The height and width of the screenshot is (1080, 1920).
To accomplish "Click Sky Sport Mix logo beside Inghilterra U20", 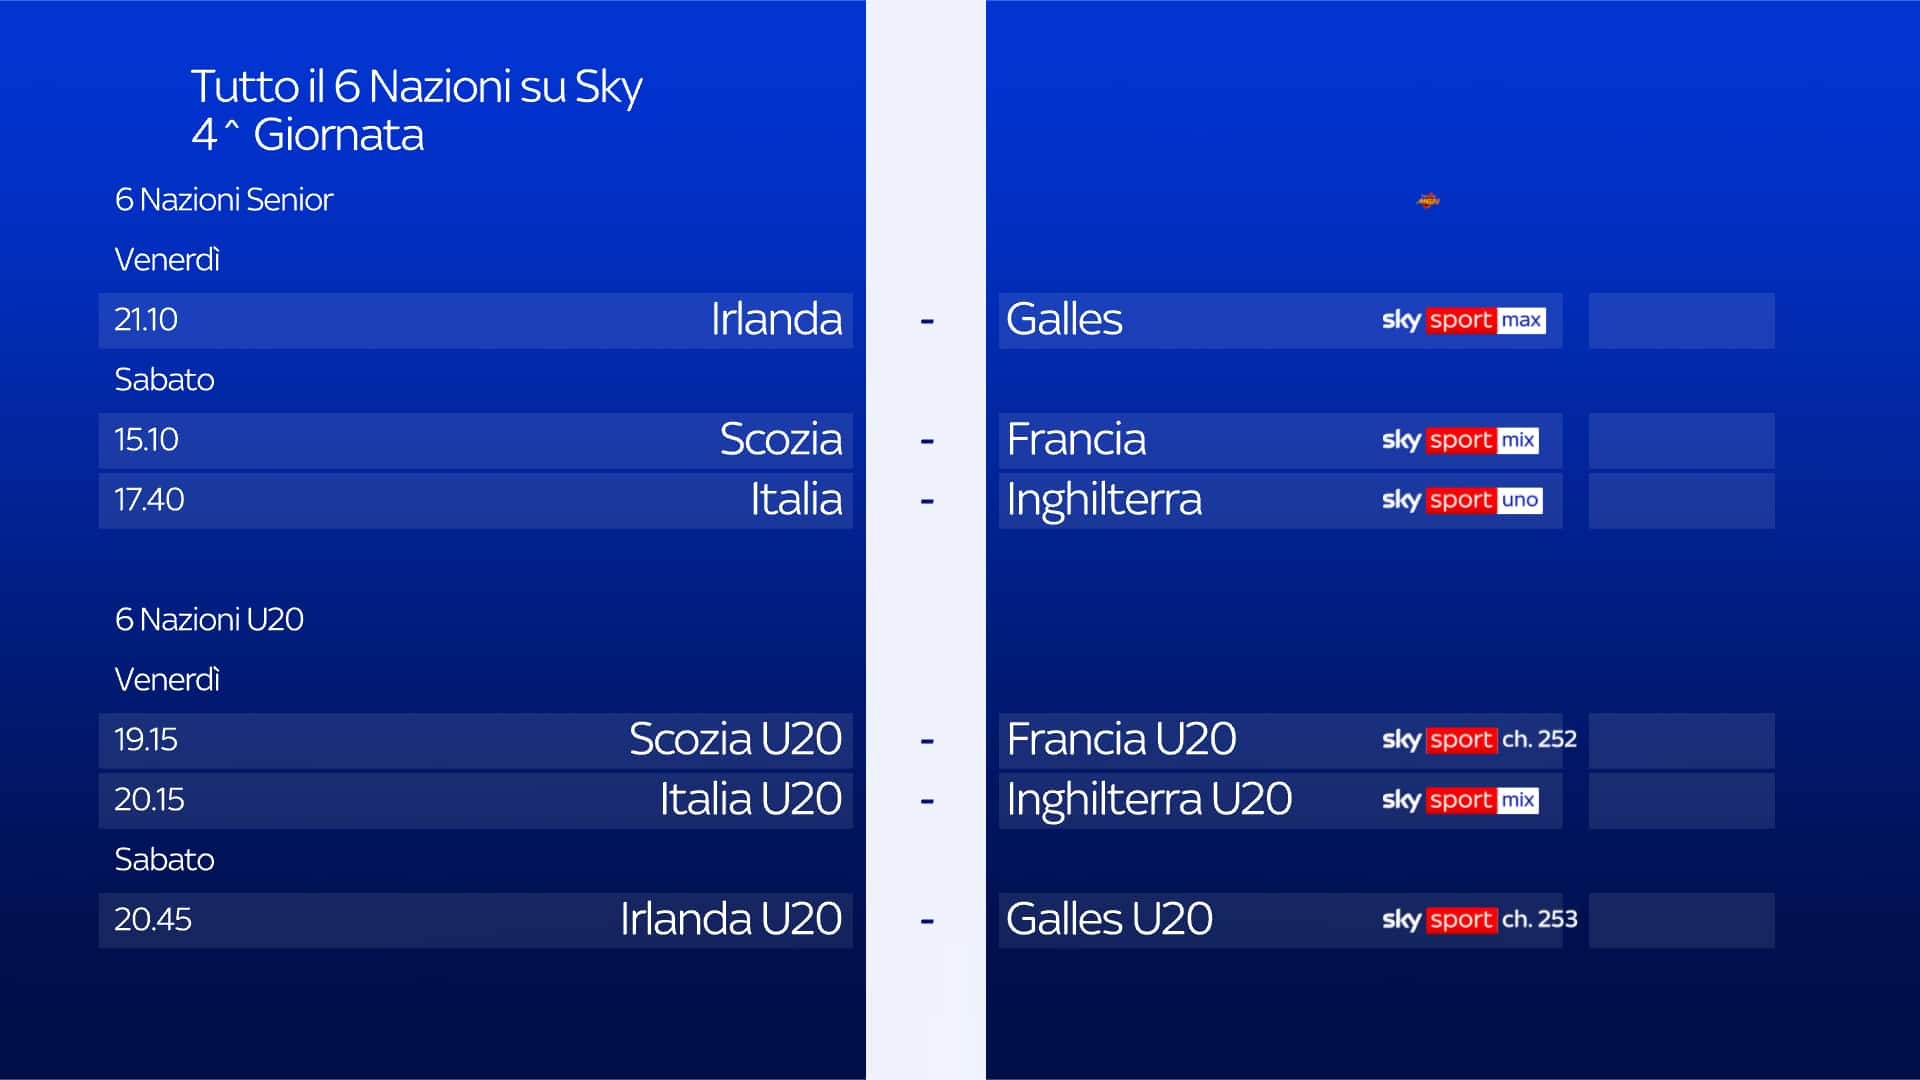I will (1459, 800).
